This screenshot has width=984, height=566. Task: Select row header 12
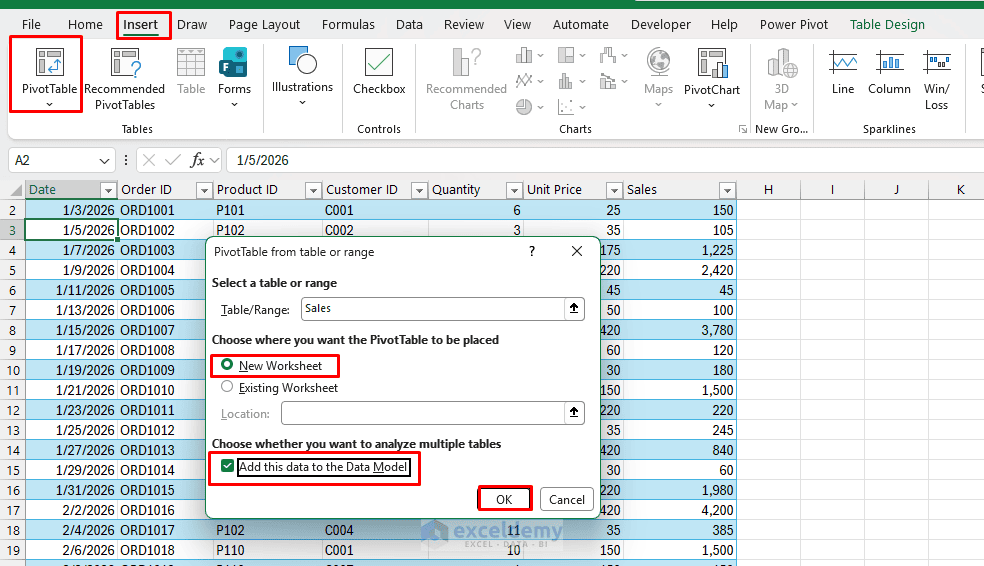click(13, 410)
